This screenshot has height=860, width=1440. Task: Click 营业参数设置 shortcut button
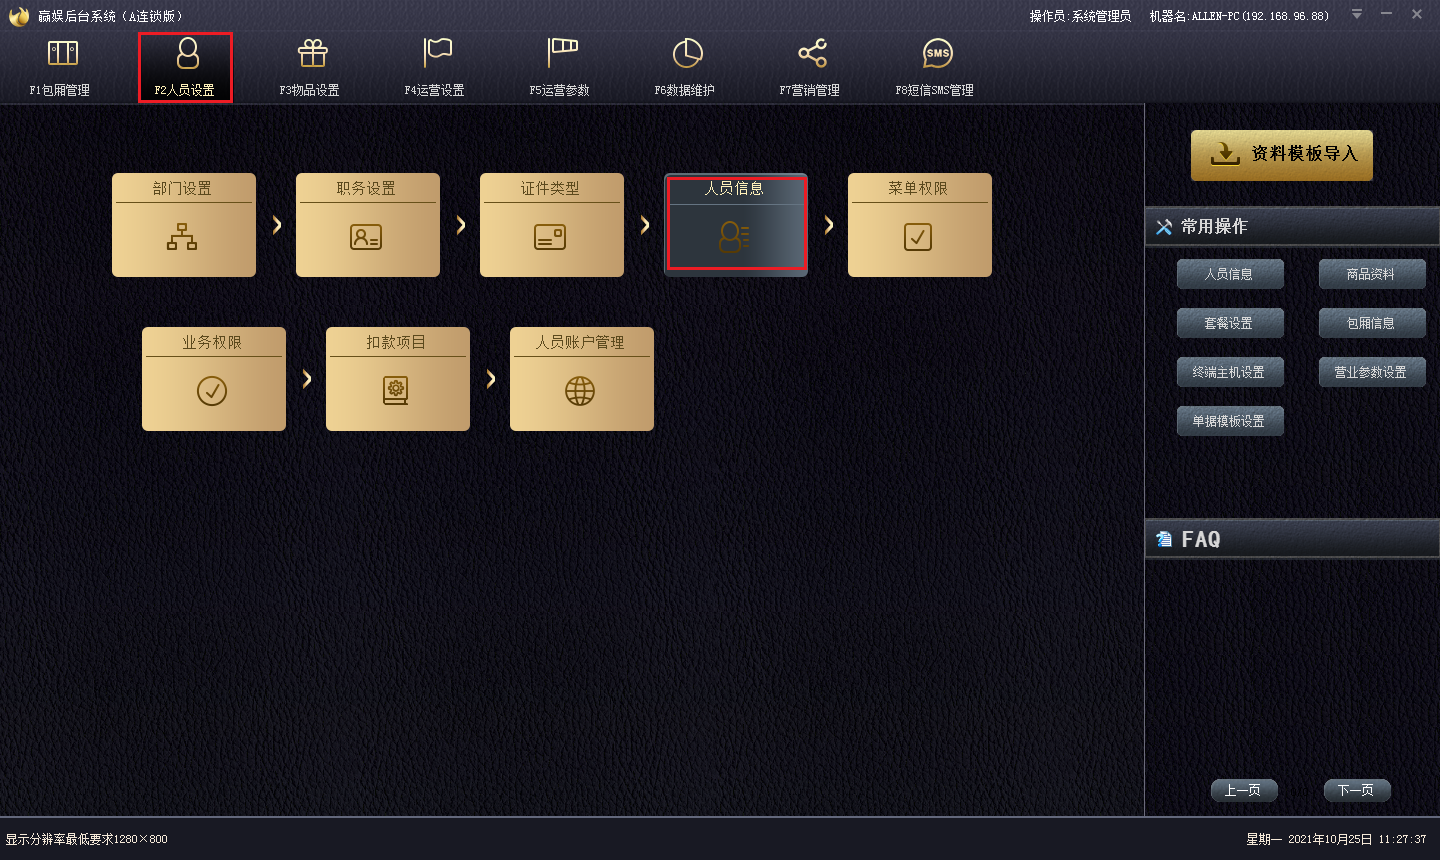click(x=1372, y=372)
